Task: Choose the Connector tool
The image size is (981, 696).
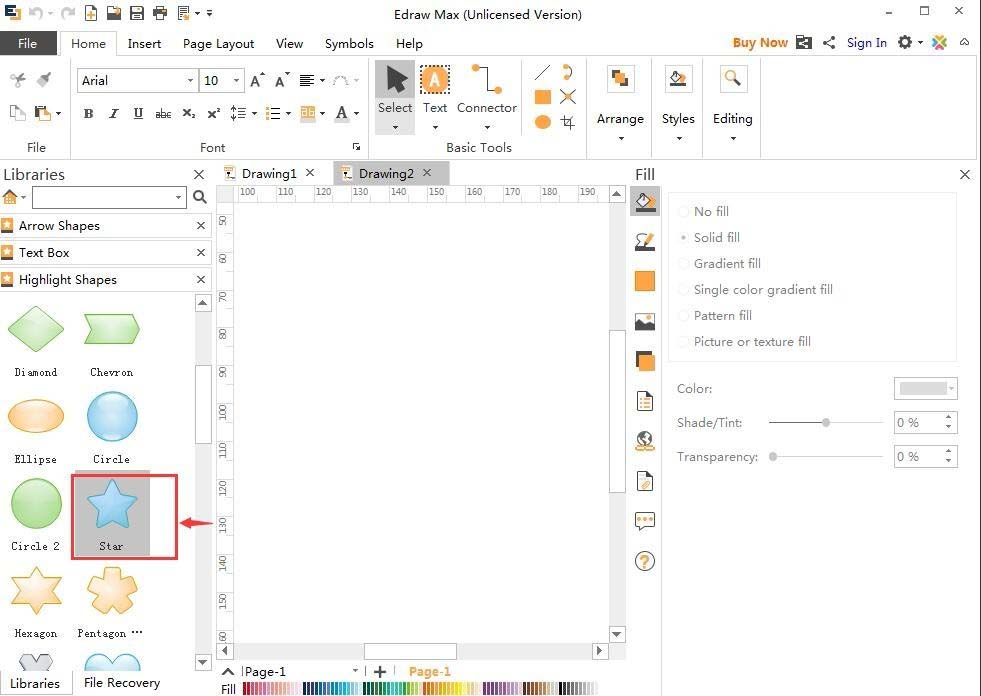Action: (x=487, y=90)
